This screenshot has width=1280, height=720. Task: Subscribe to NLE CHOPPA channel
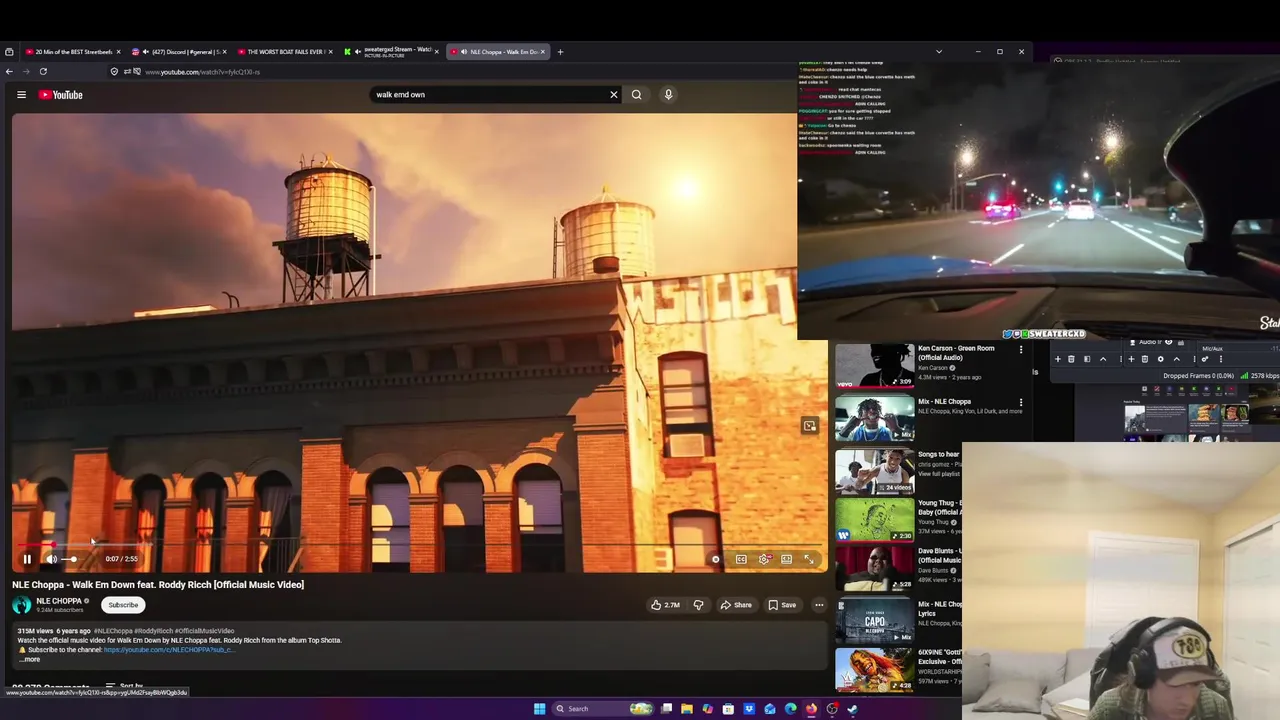point(123,605)
